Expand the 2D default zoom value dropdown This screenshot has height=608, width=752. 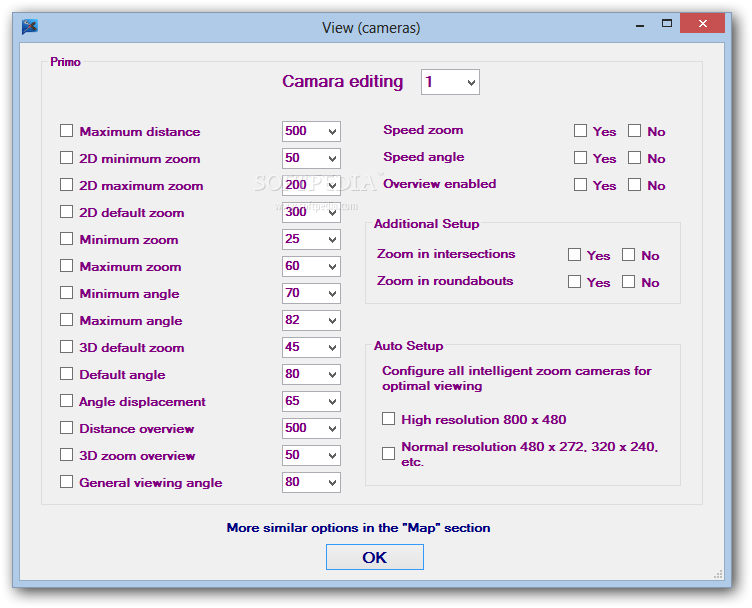[311, 212]
